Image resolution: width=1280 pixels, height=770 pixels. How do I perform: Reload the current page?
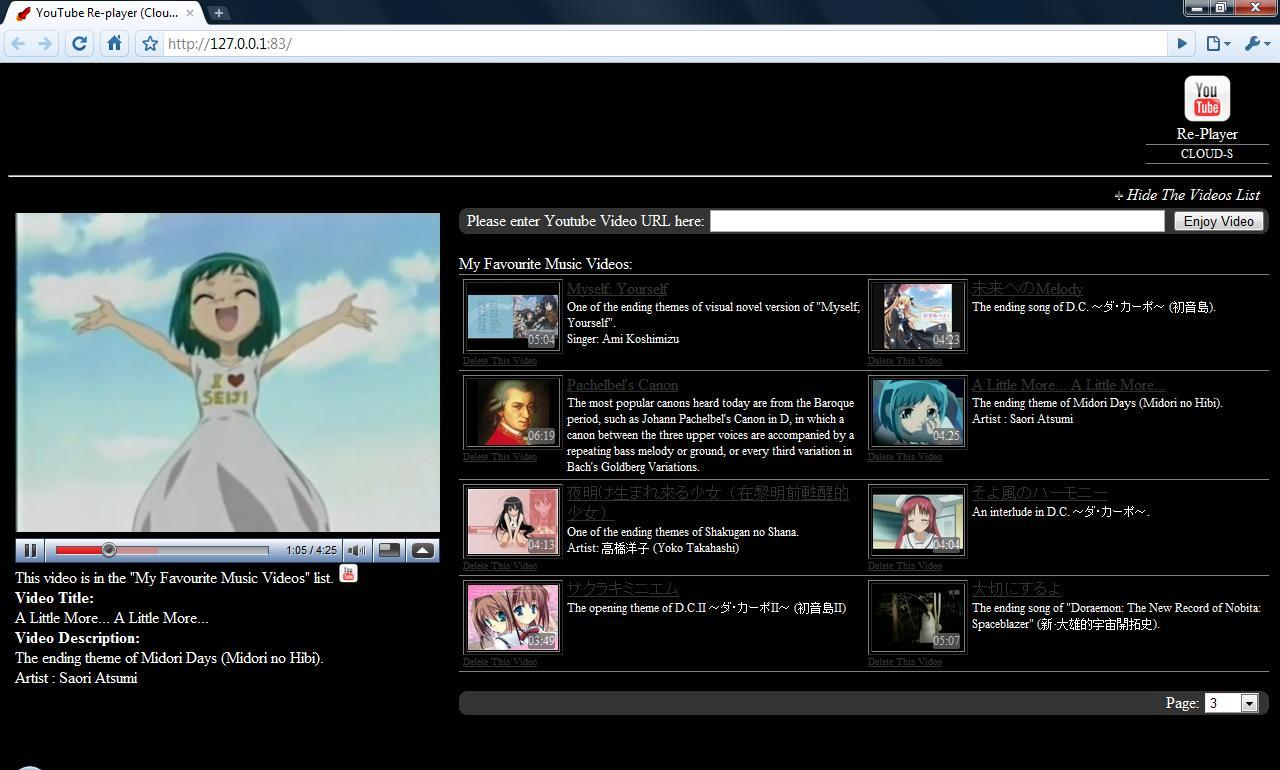click(x=80, y=43)
